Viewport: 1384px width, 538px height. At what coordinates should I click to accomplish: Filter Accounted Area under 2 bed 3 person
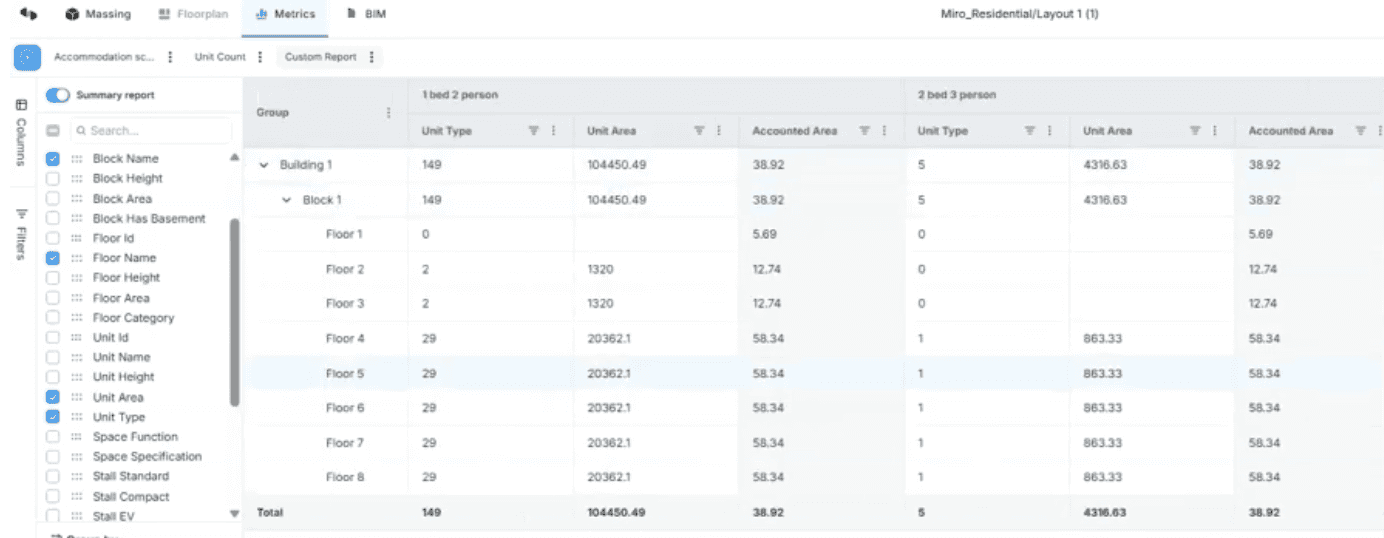[x=1360, y=131]
